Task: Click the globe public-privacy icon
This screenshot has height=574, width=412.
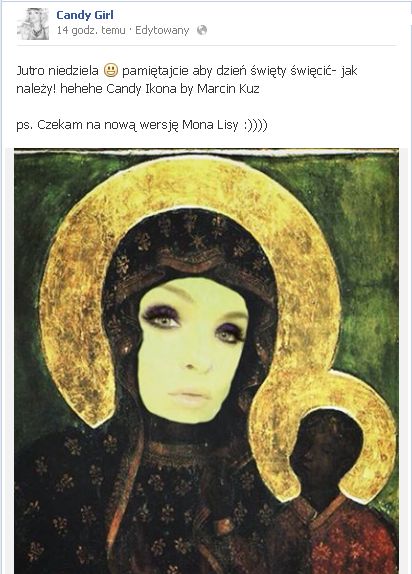Action: pos(202,30)
